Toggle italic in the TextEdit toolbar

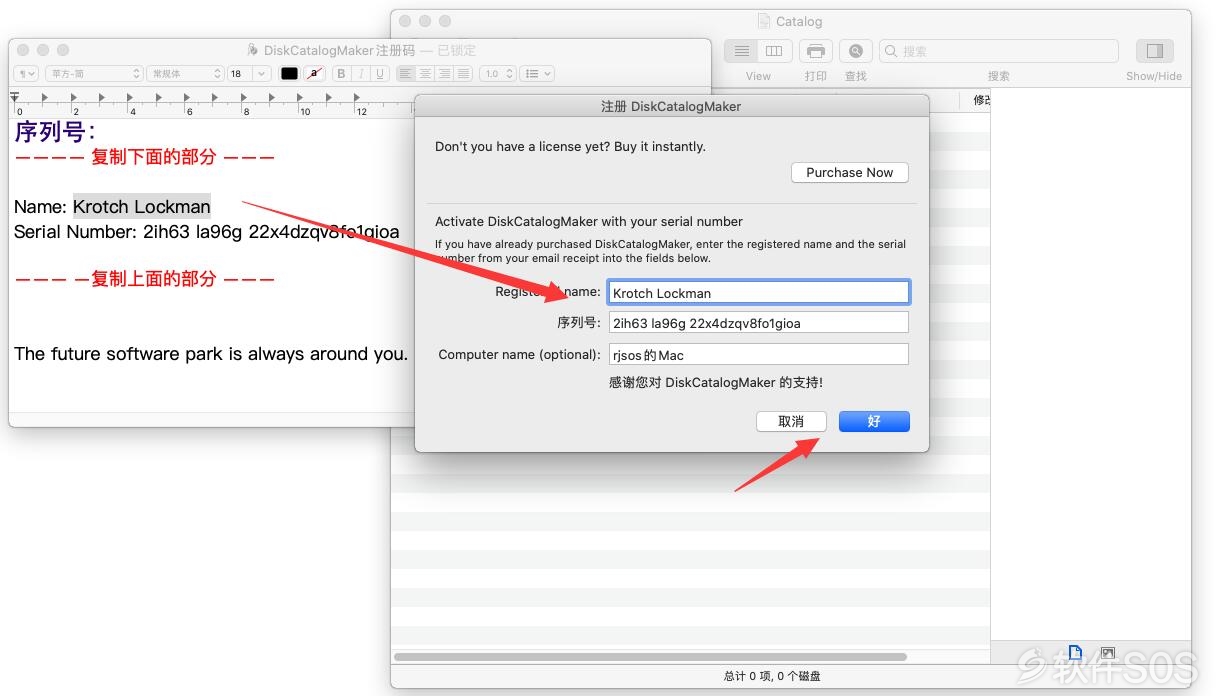(360, 74)
